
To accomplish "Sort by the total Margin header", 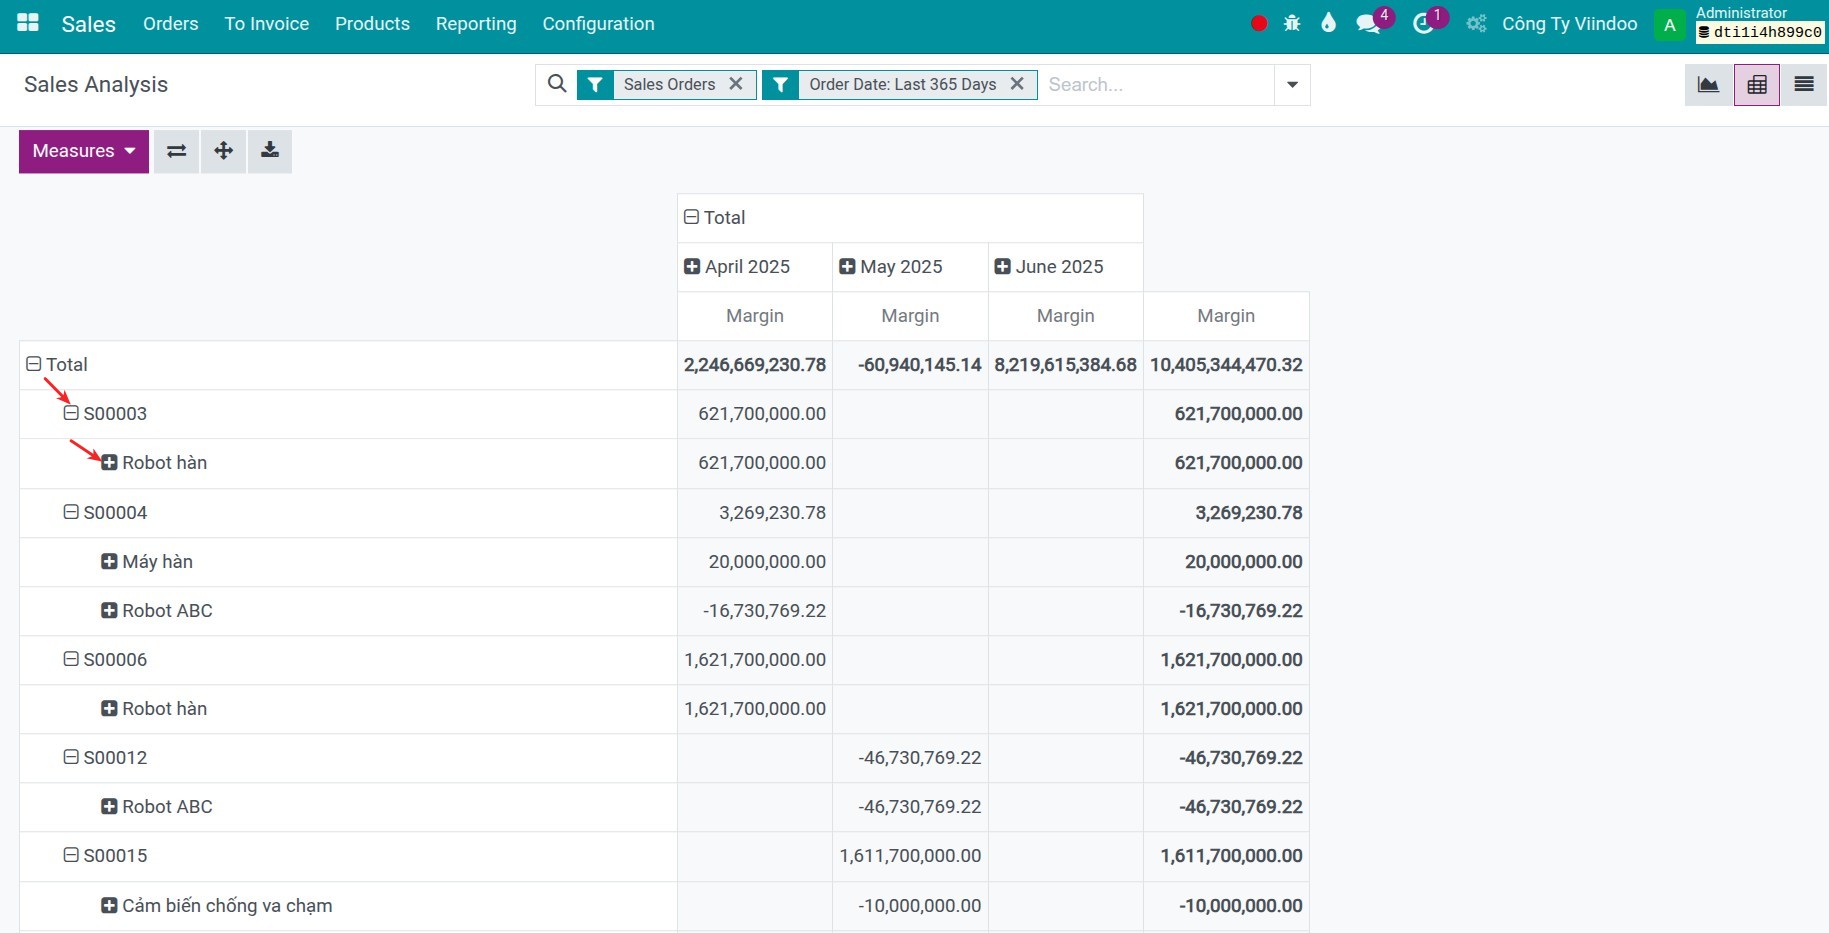I will click(x=1226, y=316).
